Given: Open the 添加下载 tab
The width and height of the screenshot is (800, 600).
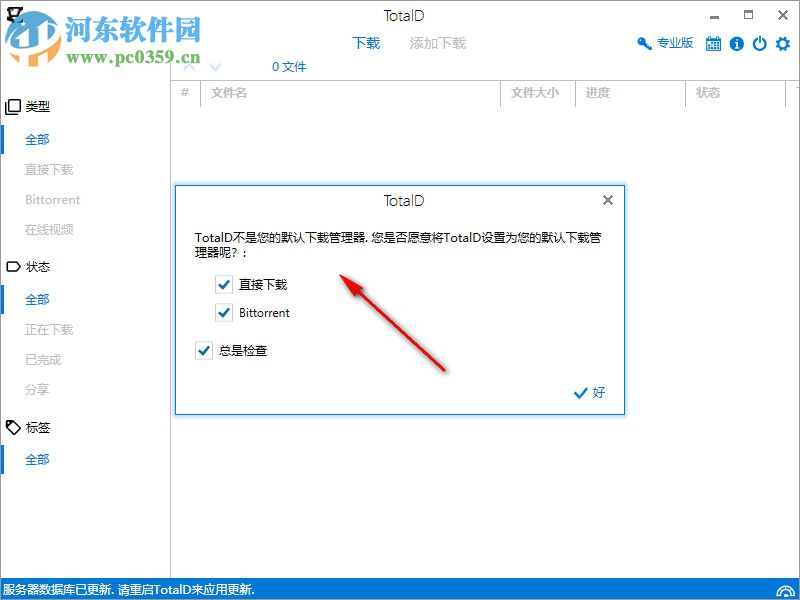Looking at the screenshot, I should point(437,43).
